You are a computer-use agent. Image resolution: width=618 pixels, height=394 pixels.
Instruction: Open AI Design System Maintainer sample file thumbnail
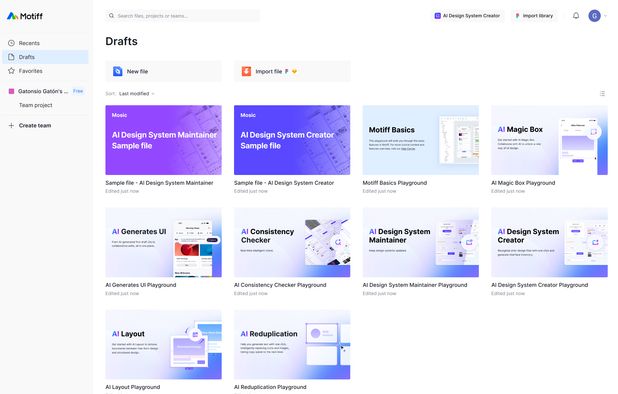163,140
